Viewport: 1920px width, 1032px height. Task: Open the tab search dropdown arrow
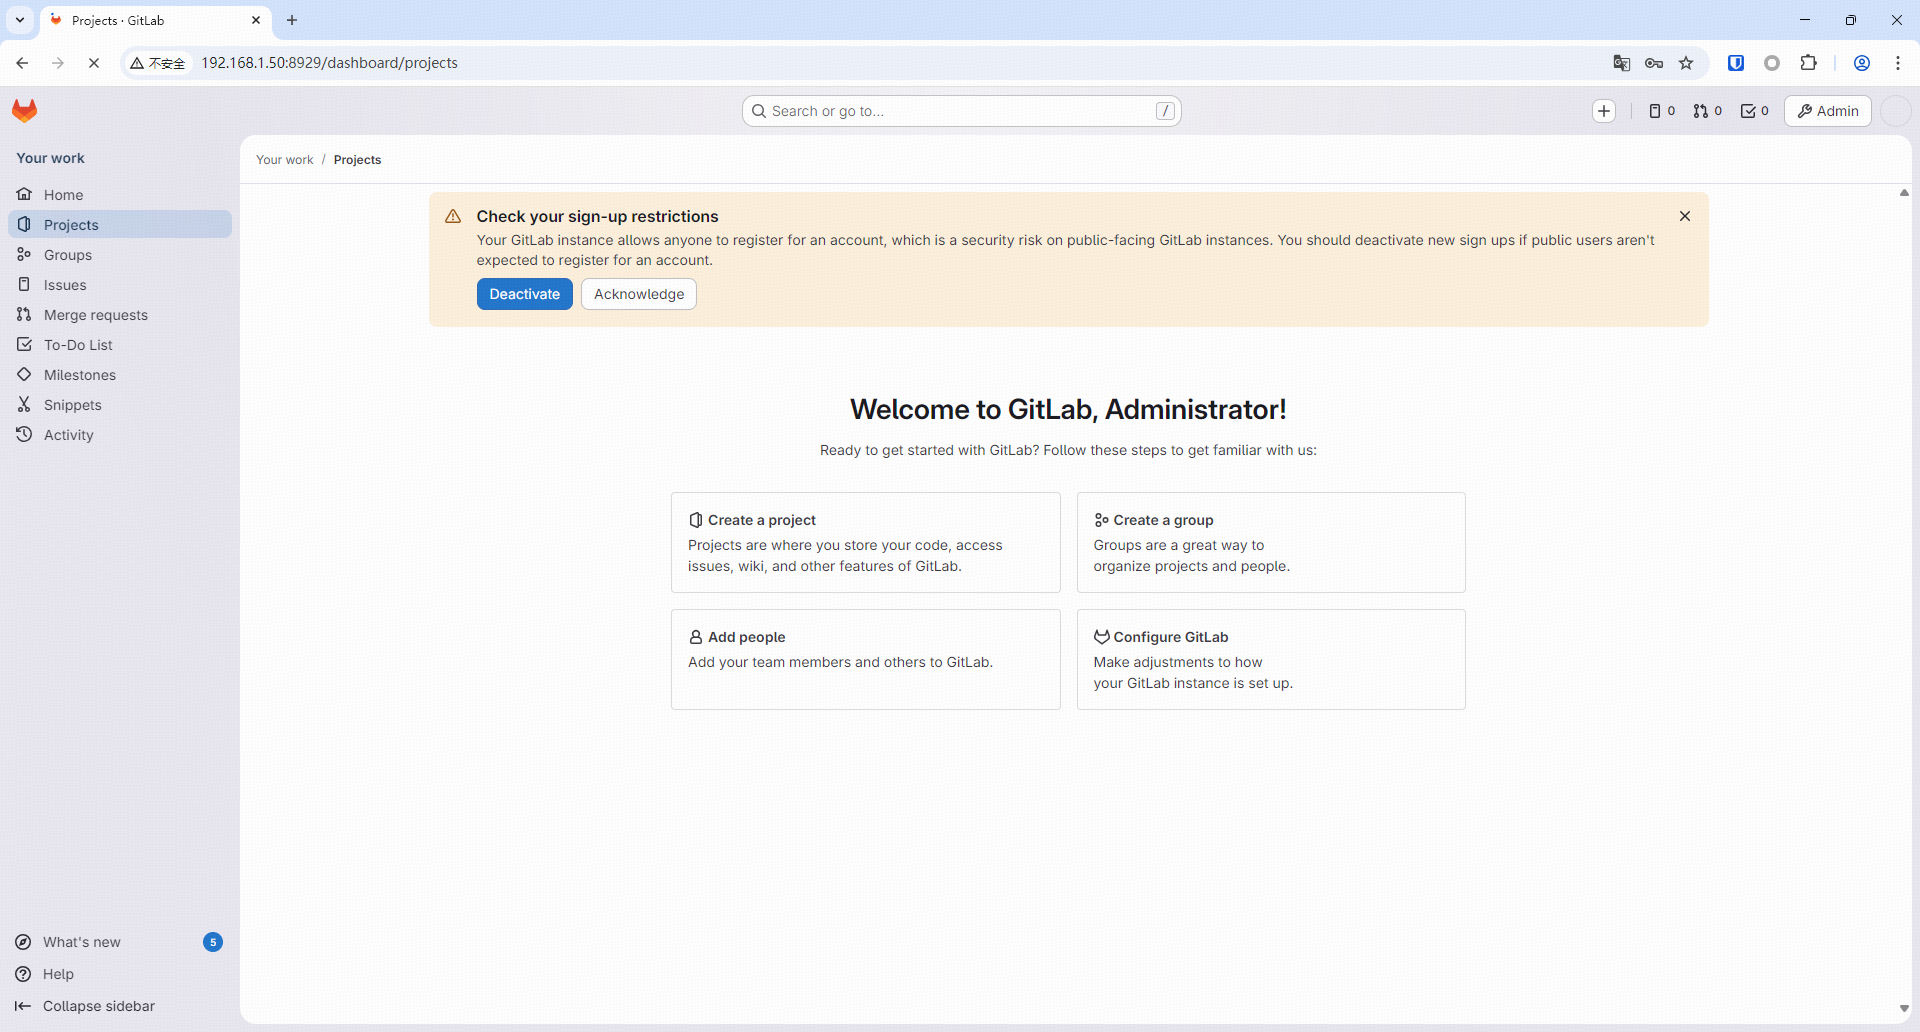click(20, 20)
